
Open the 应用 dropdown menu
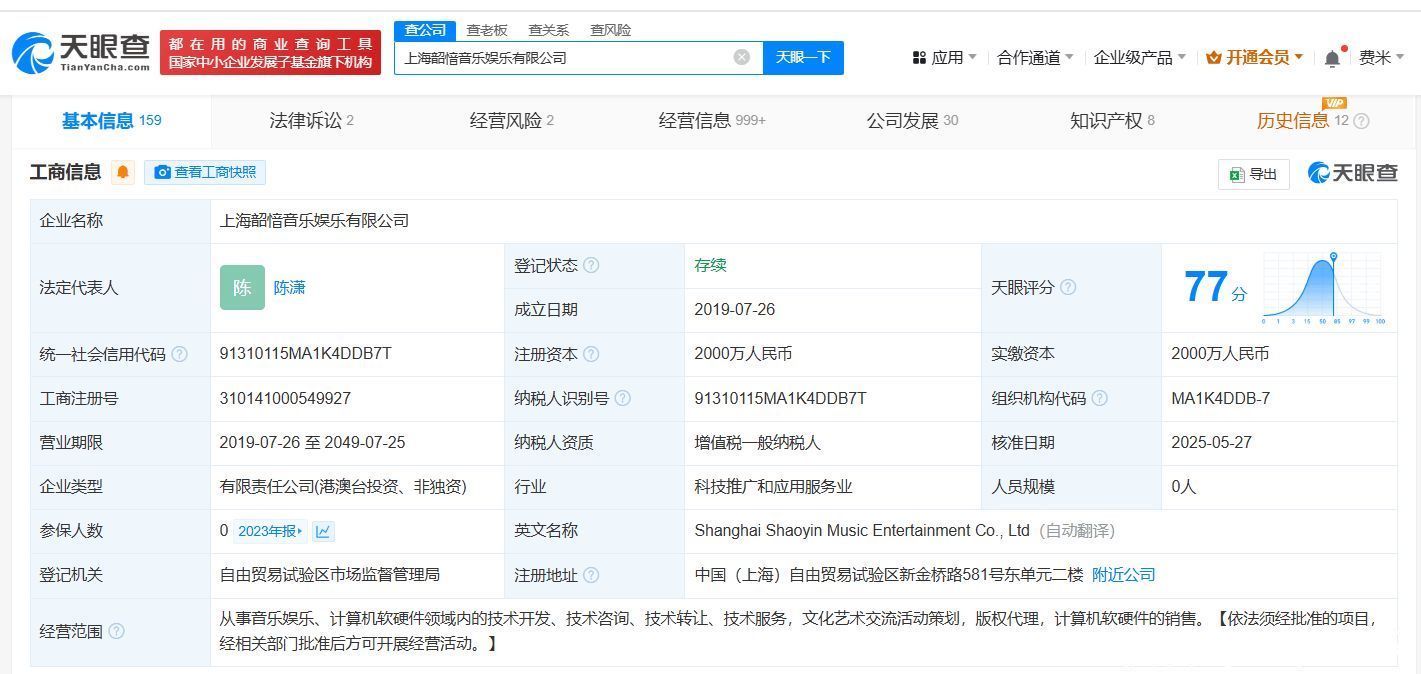944,58
